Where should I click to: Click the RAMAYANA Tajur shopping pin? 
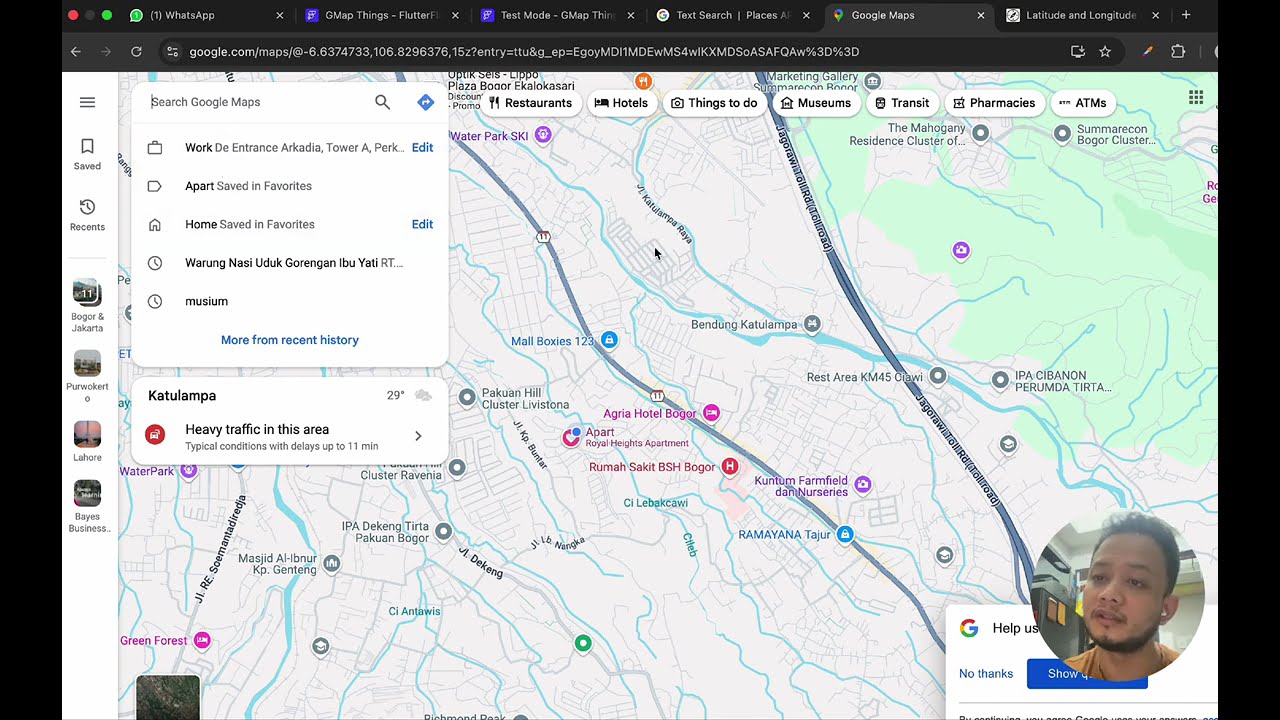845,535
